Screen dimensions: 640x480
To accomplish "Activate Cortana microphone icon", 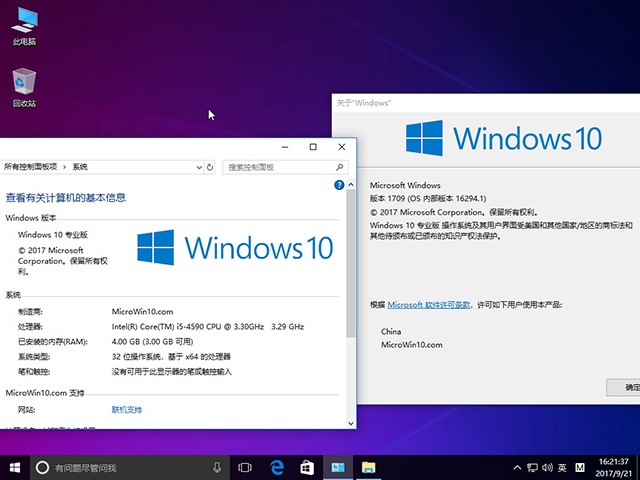I will (217, 467).
